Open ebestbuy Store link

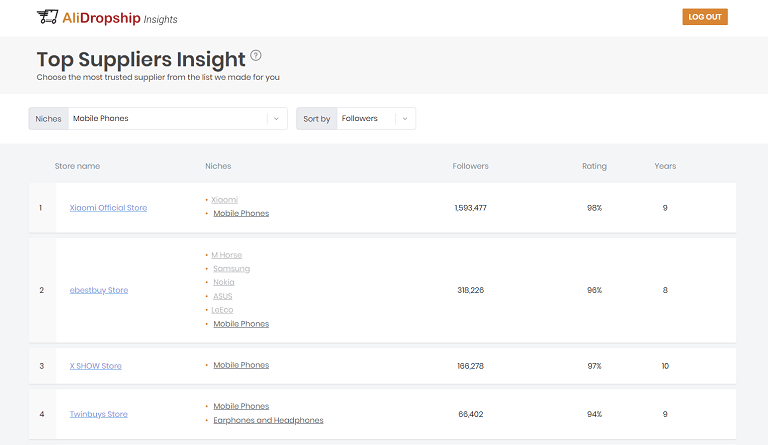click(98, 290)
